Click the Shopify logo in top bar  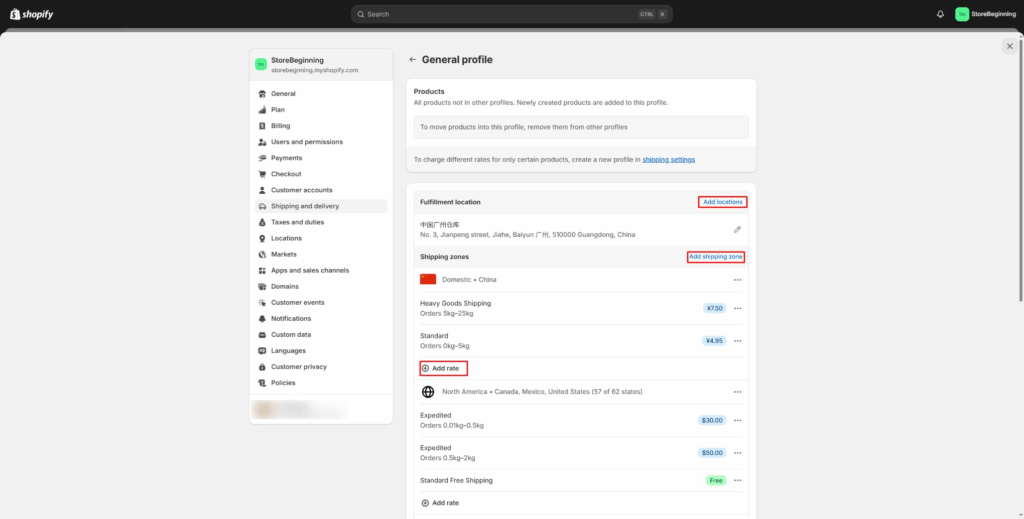(x=32, y=14)
